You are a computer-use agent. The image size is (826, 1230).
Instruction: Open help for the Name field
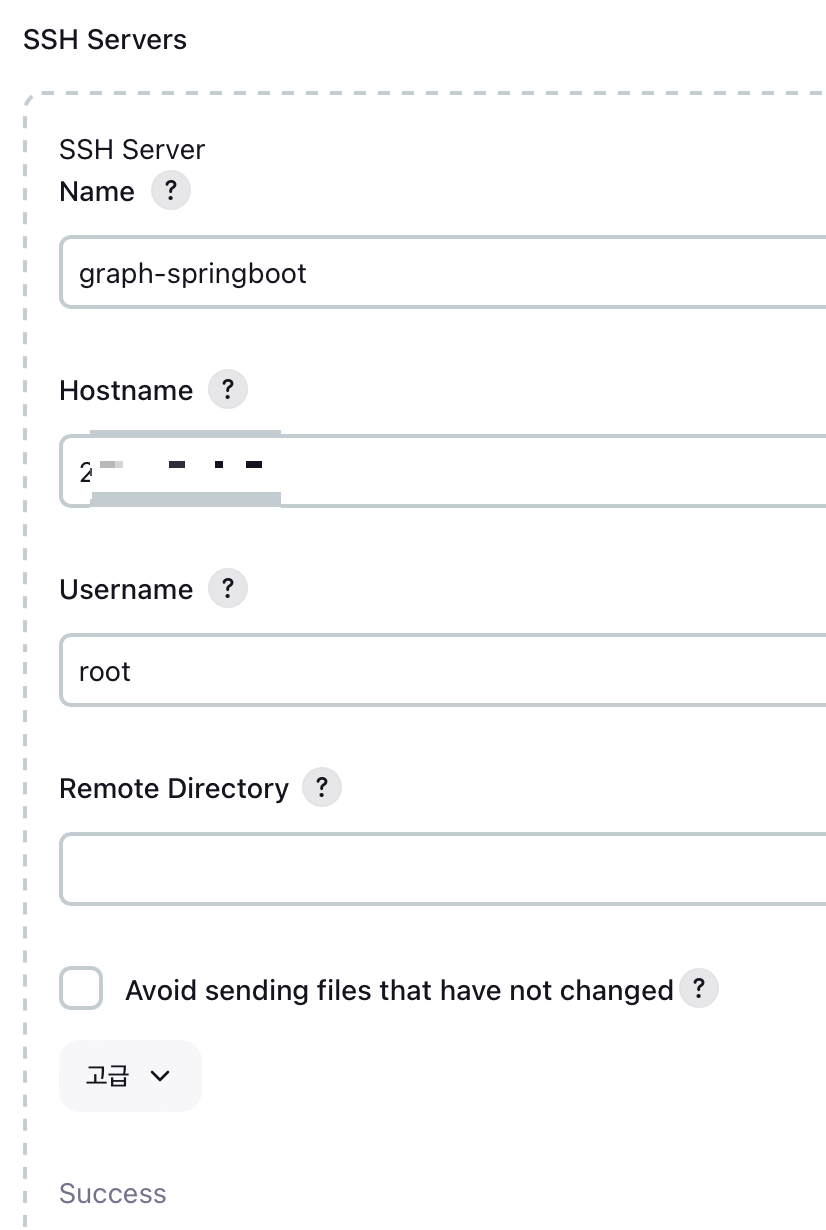coord(170,191)
